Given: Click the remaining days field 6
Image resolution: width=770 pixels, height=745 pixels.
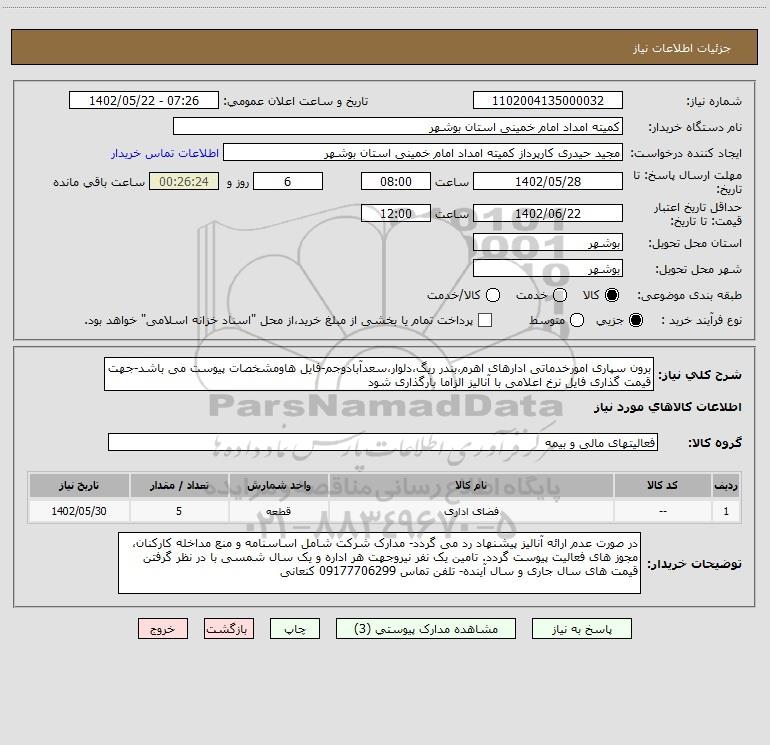Looking at the screenshot, I should click(288, 181).
